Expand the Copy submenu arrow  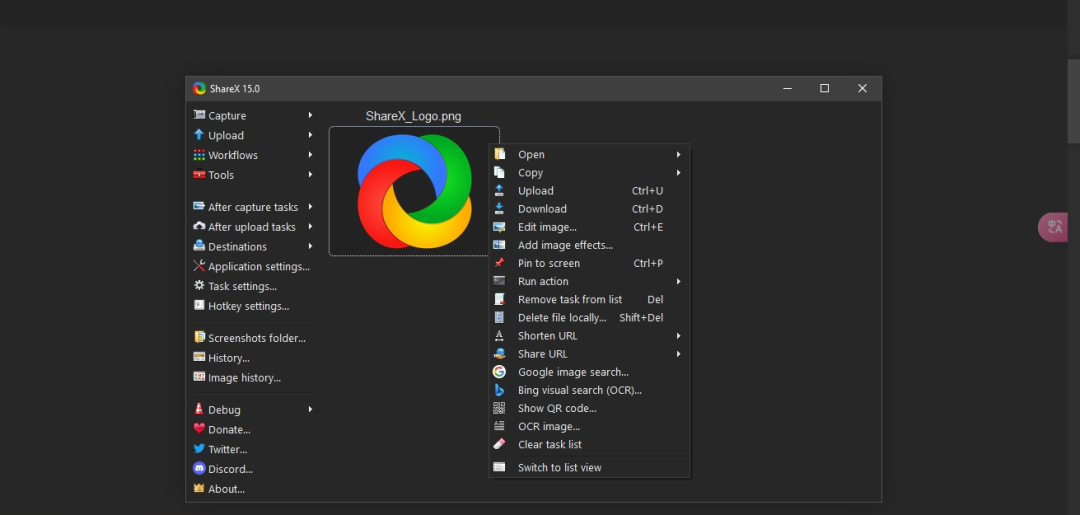678,172
